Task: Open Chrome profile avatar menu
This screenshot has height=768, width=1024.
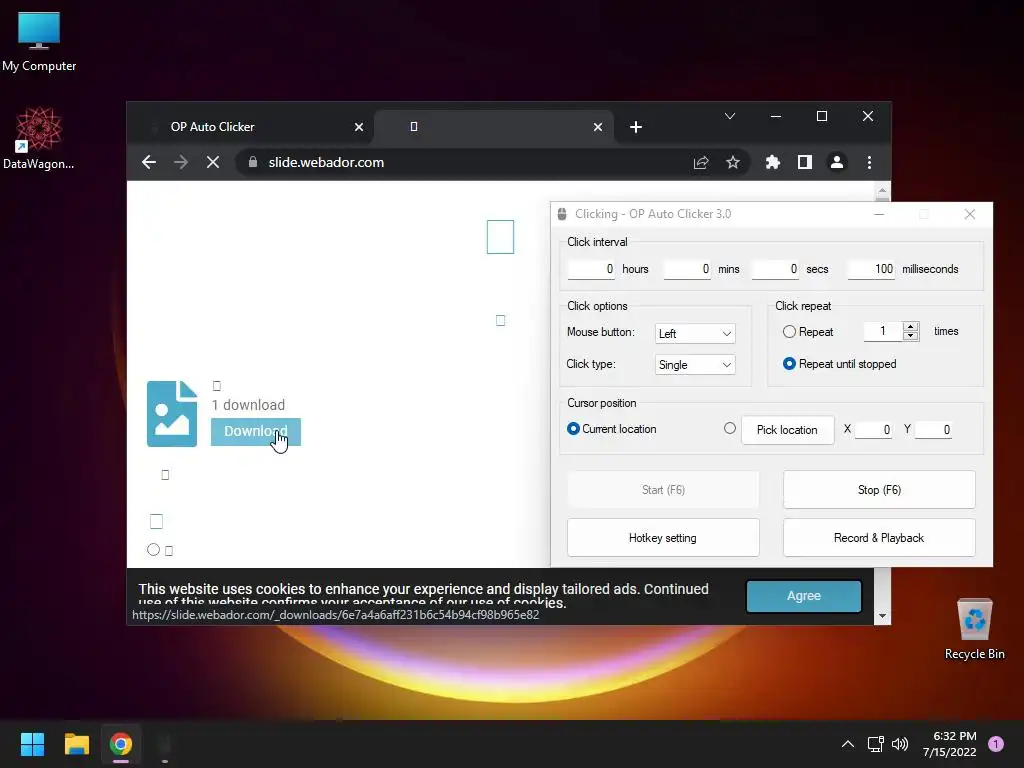Action: [837, 163]
